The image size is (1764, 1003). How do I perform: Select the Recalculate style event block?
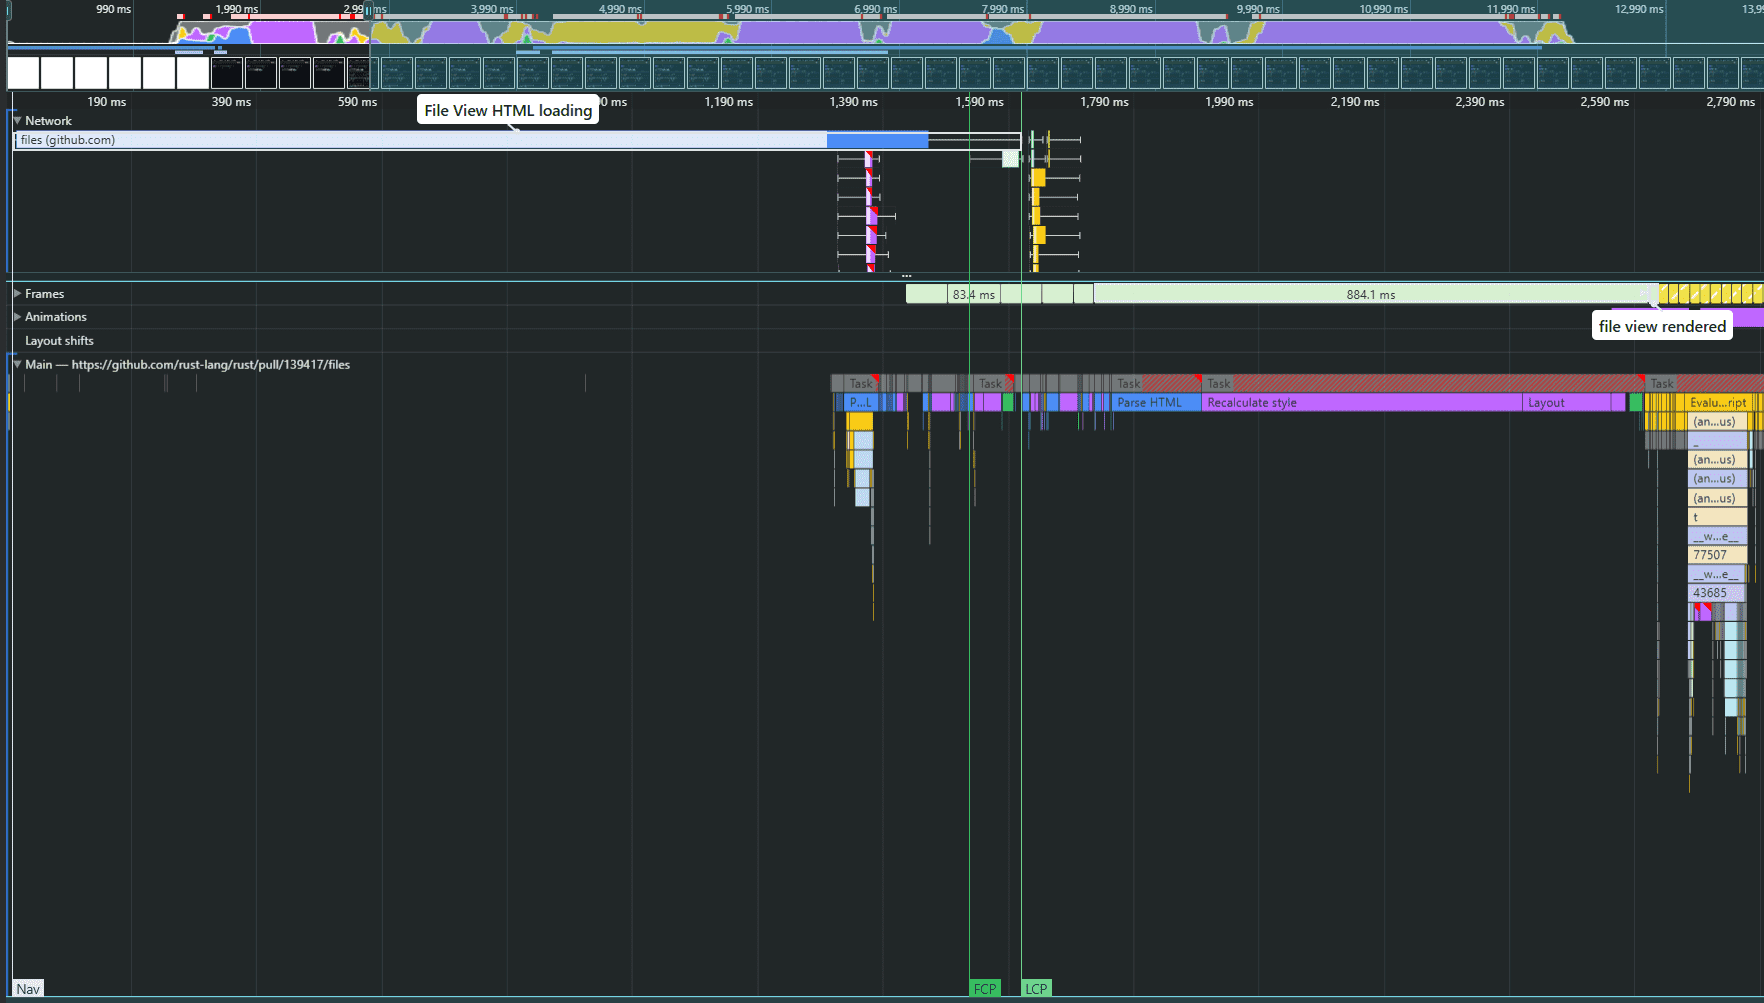[1360, 403]
